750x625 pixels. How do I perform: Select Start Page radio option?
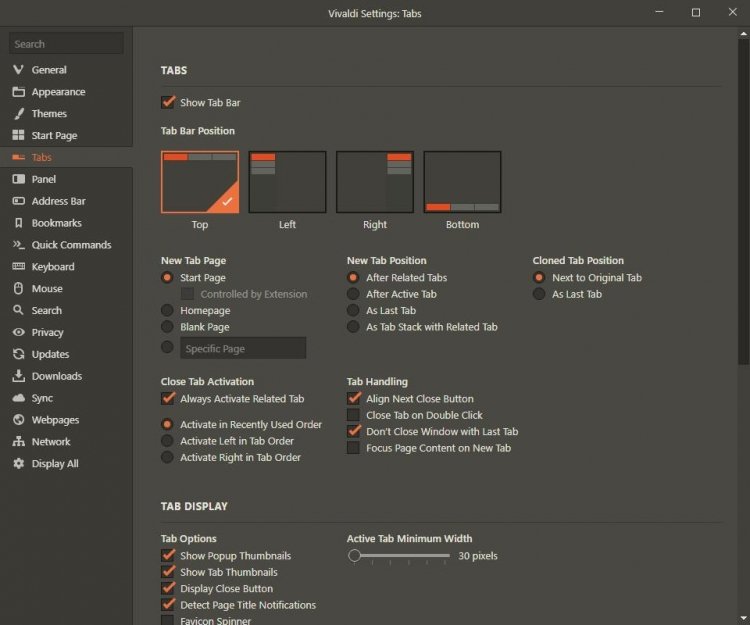pyautogui.click(x=167, y=277)
